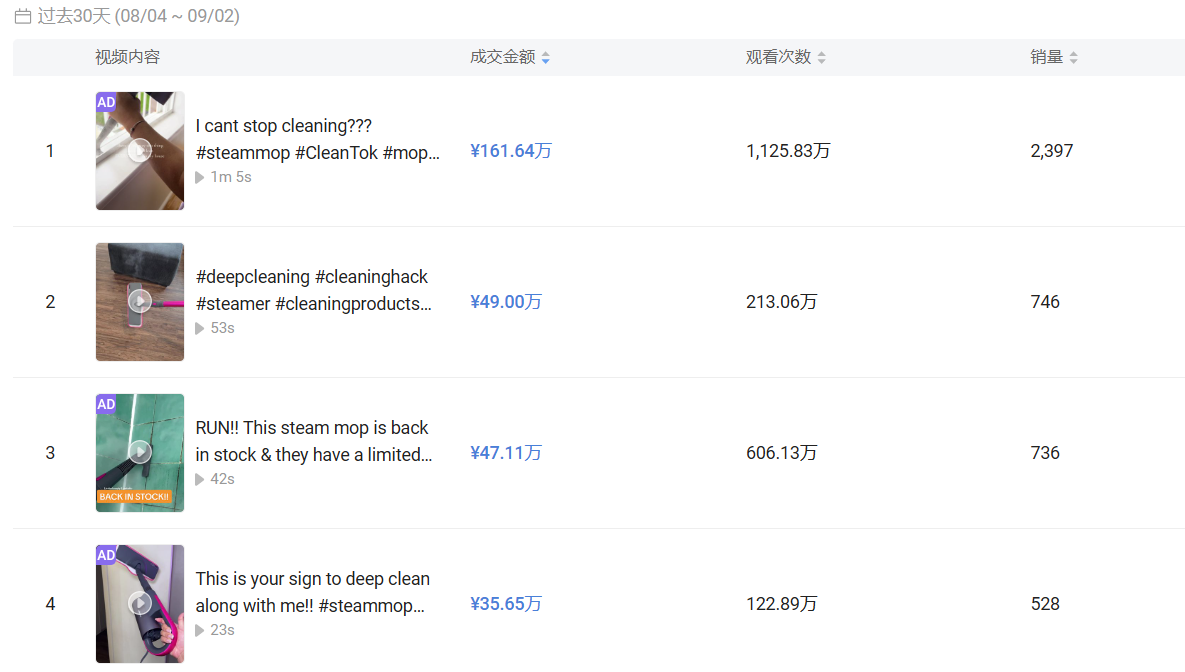Play the 'I cant stop cleaning' video
1185x672 pixels.
140,151
